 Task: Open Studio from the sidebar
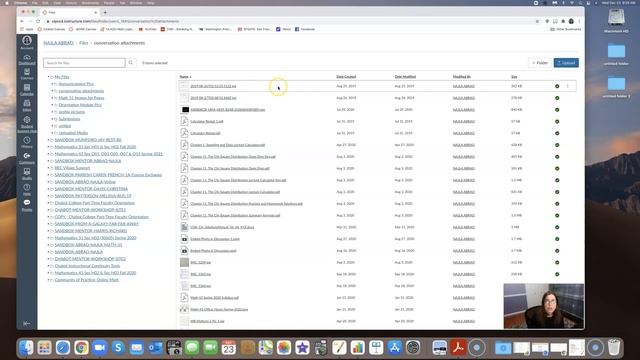27,174
